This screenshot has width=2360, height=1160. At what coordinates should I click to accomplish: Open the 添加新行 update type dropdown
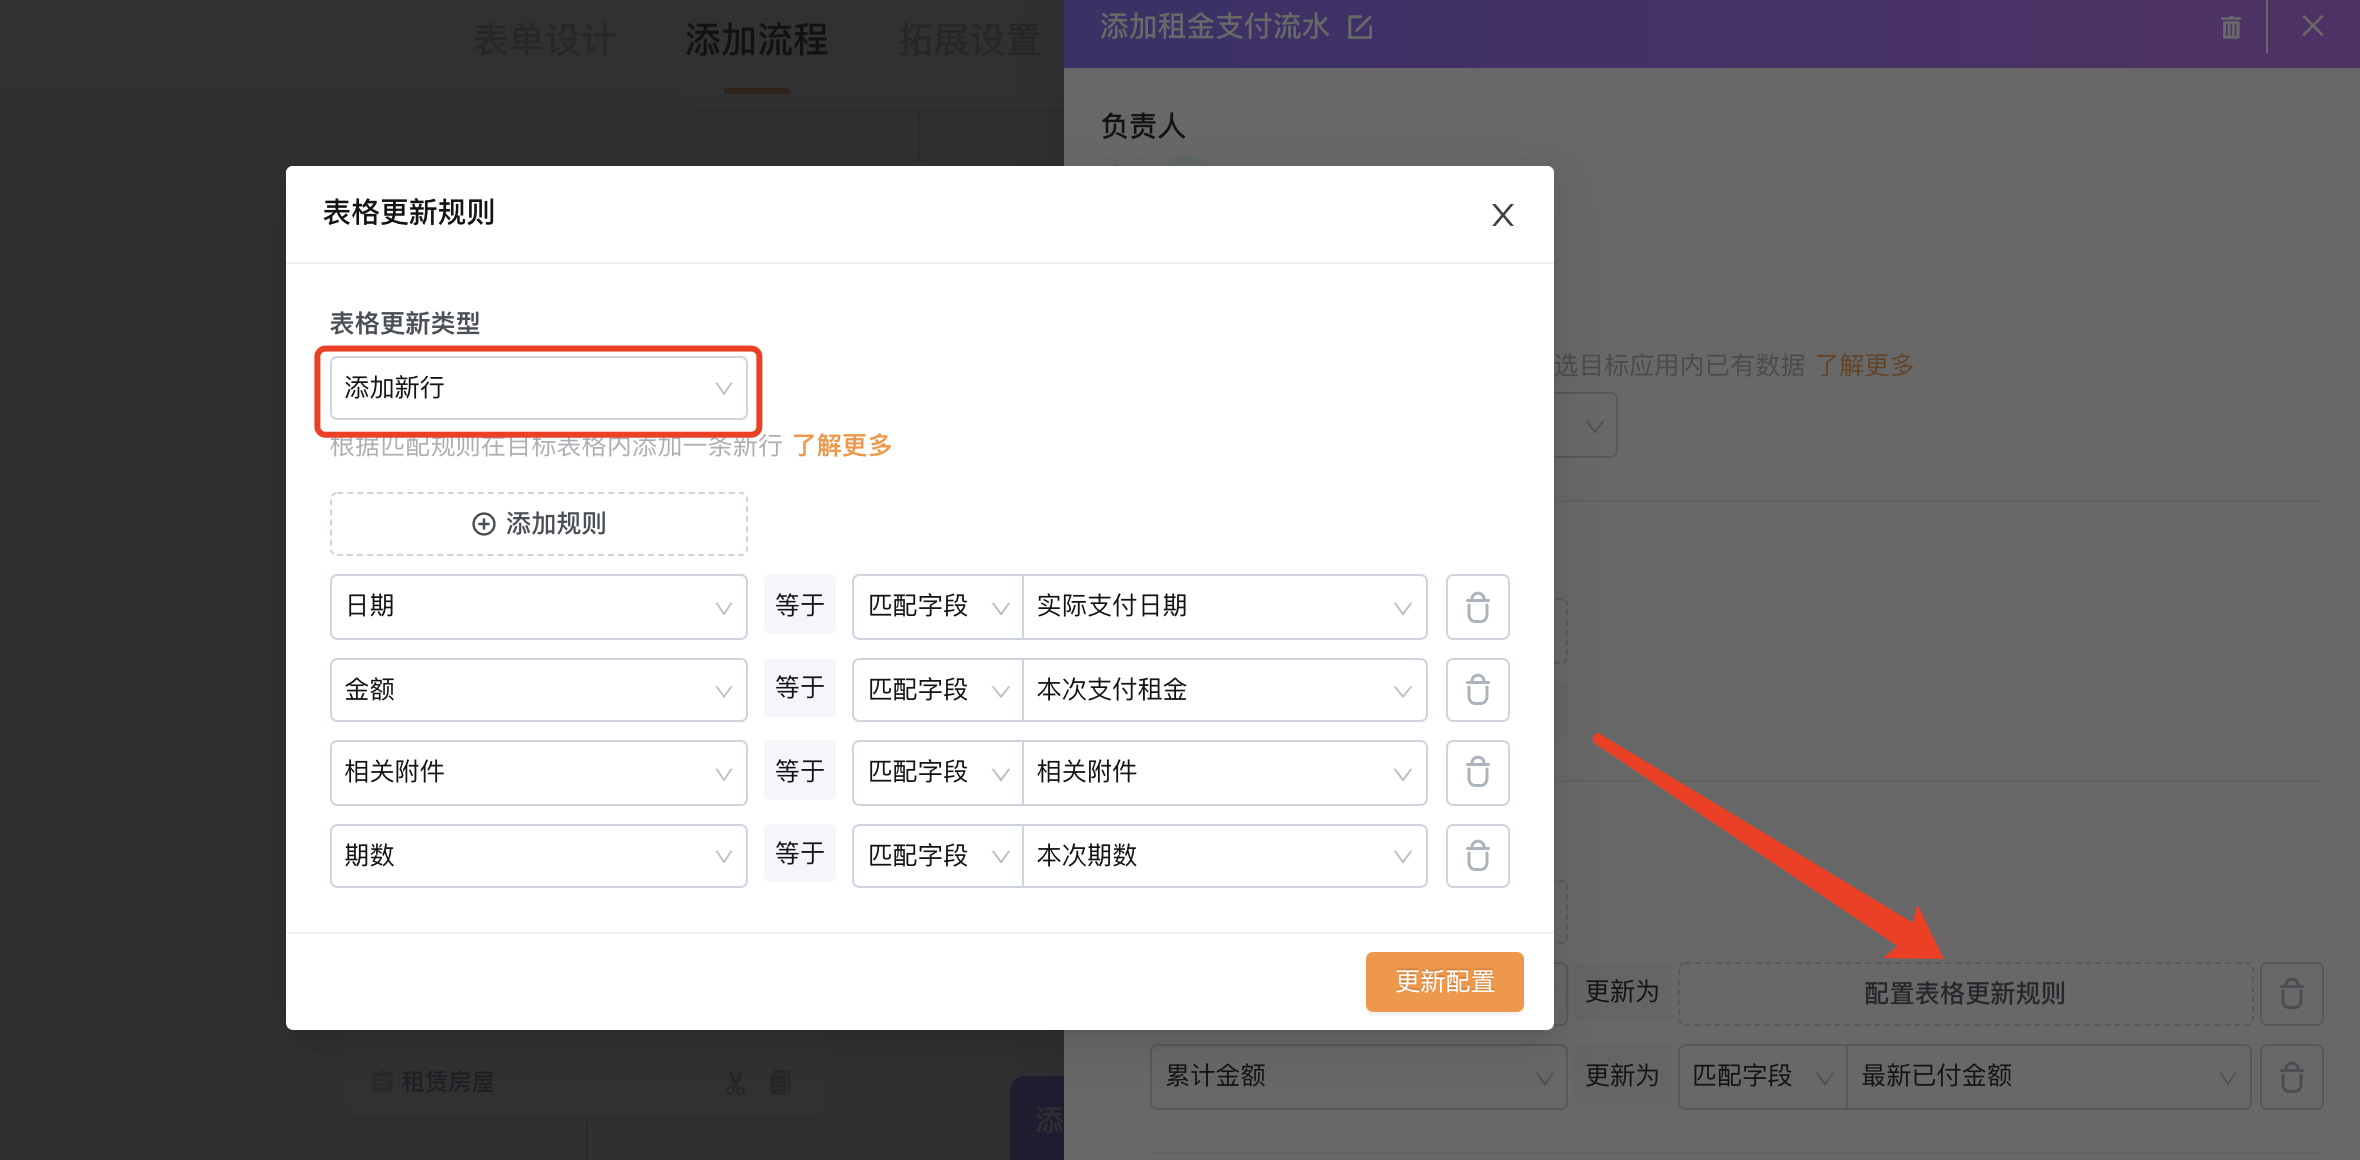click(538, 388)
